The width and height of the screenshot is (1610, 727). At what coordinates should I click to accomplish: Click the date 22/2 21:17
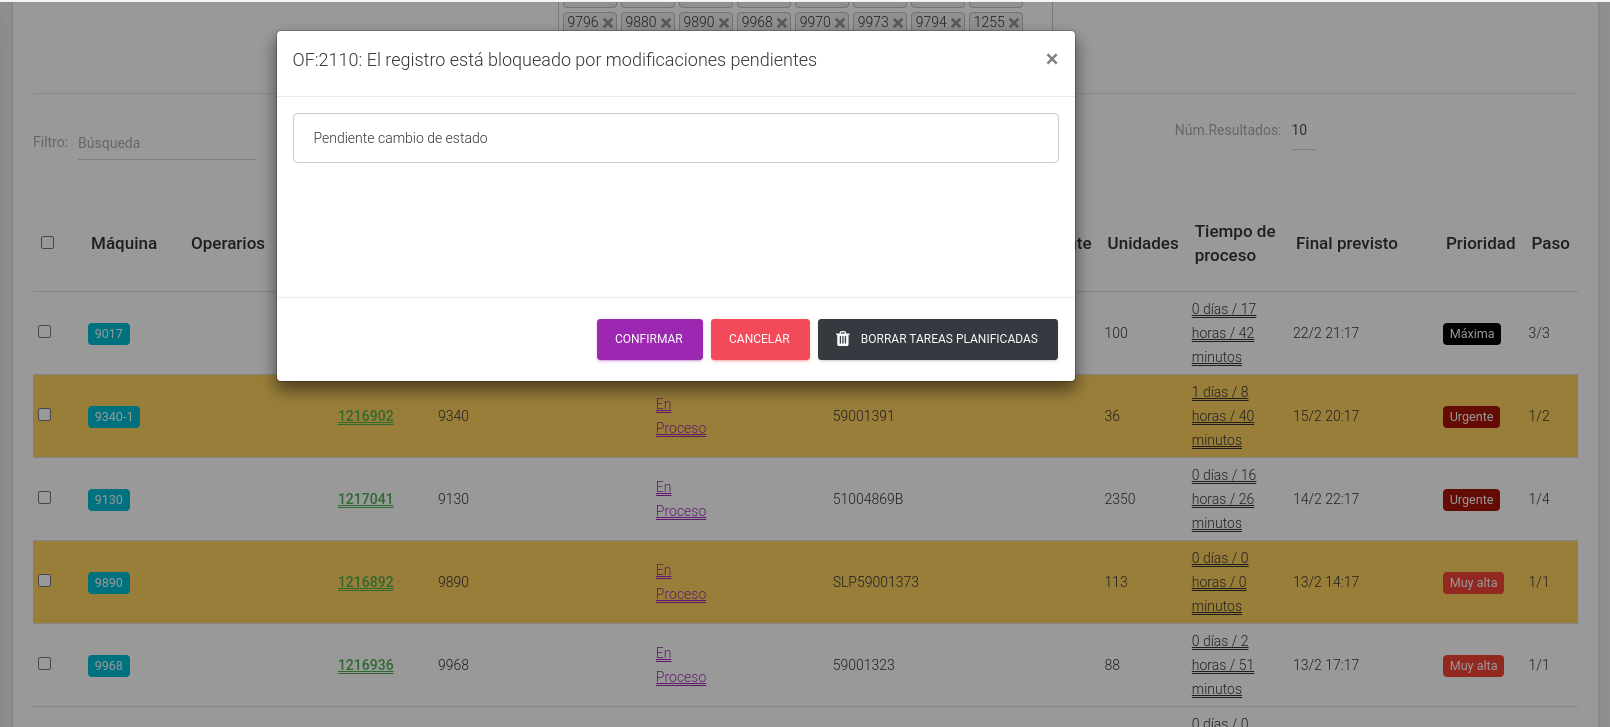pyautogui.click(x=1326, y=333)
